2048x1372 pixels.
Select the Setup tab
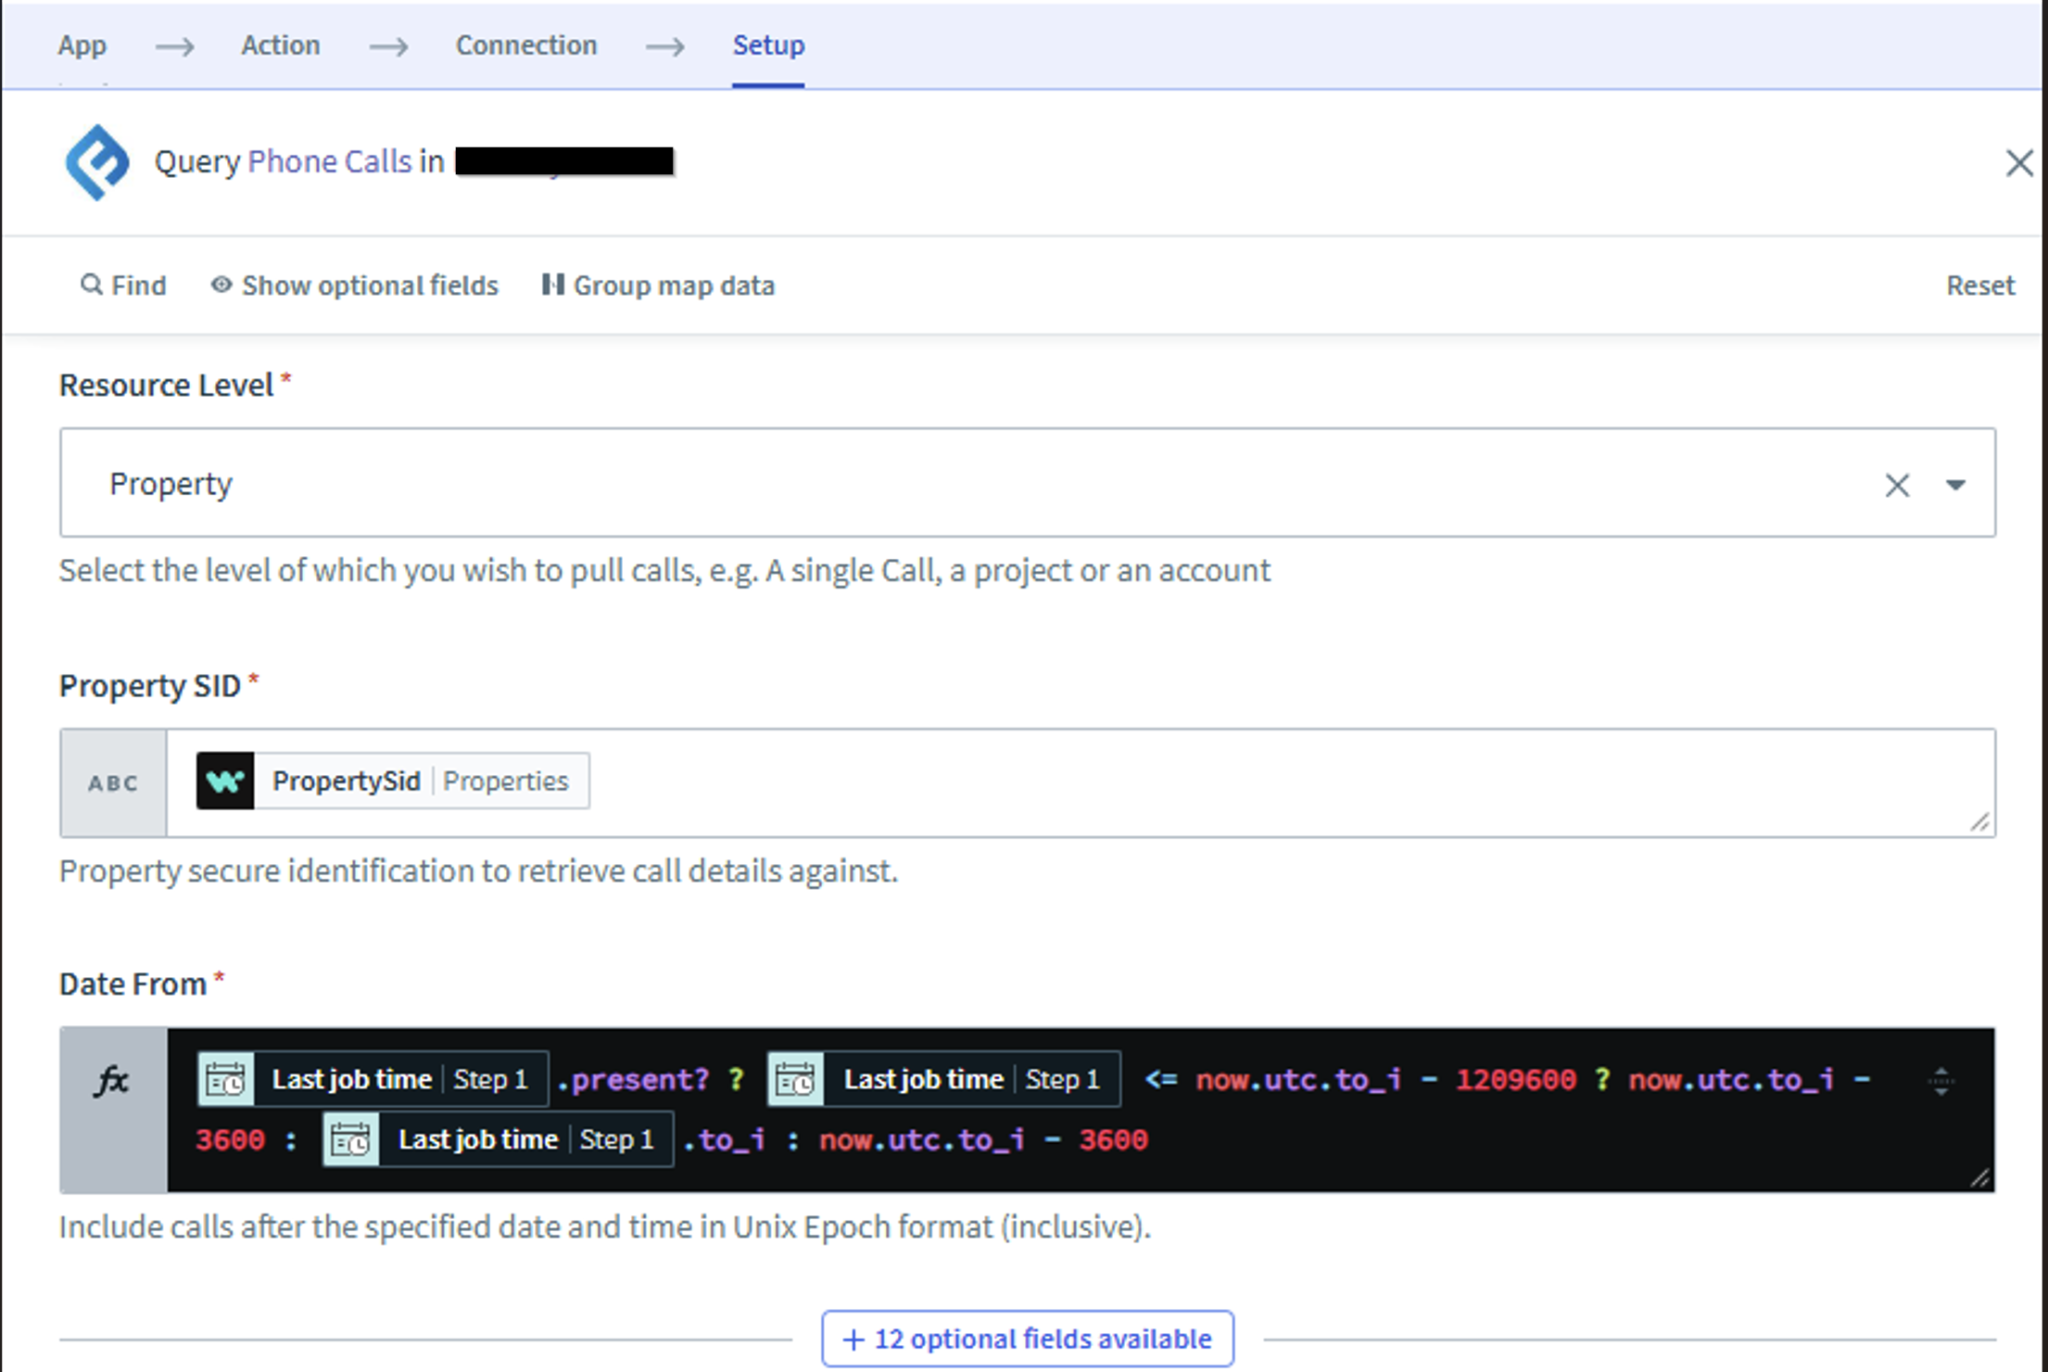tap(768, 45)
